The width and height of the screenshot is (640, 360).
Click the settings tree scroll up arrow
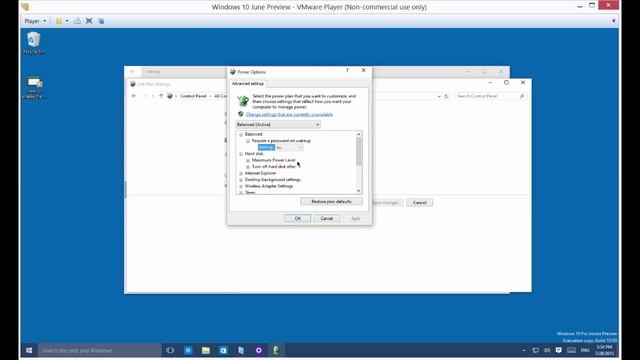[x=359, y=134]
